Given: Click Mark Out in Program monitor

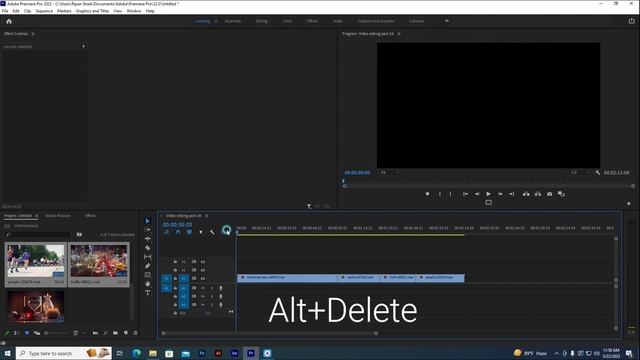Looking at the screenshot, I should click(451, 194).
